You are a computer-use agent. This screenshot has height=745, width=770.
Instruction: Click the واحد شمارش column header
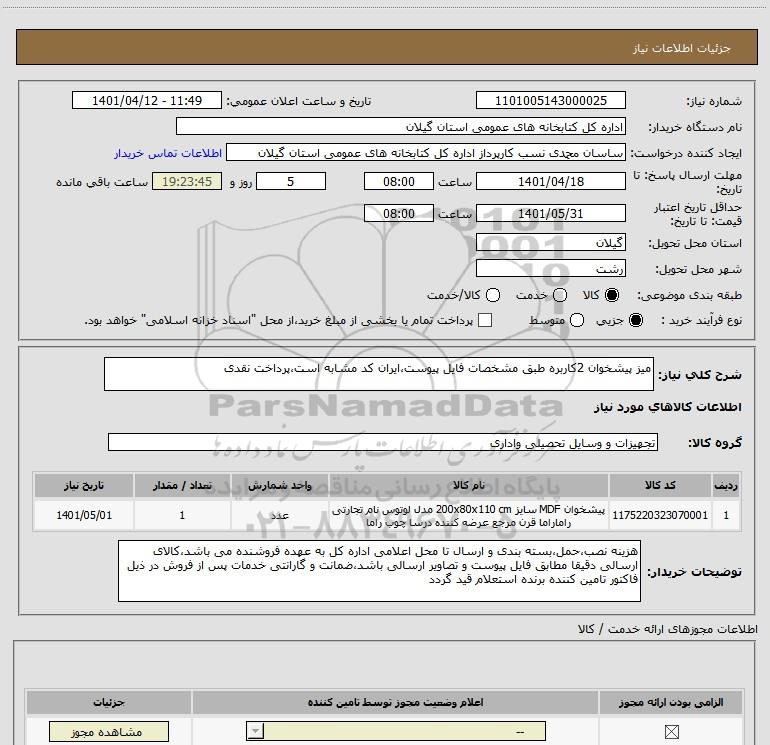click(x=279, y=485)
